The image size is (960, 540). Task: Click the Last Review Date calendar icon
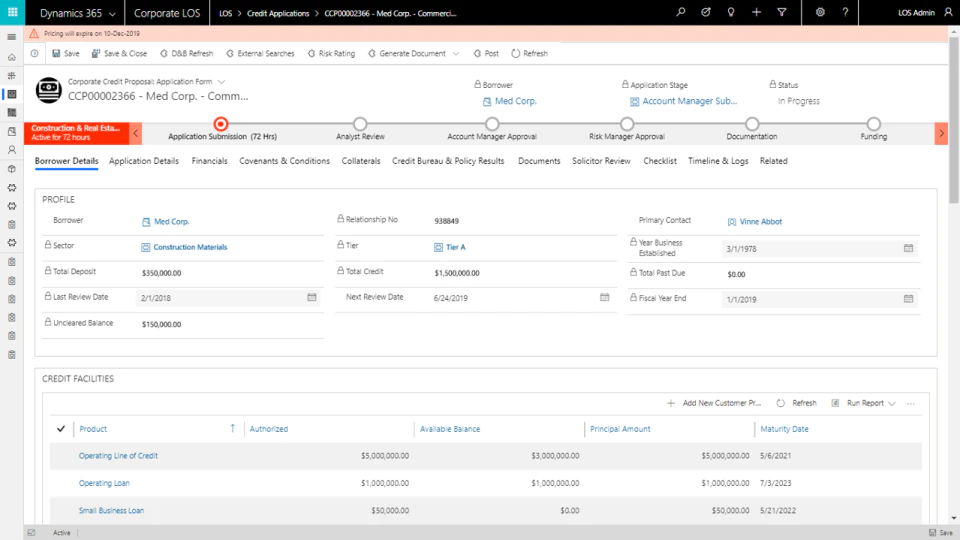point(312,298)
